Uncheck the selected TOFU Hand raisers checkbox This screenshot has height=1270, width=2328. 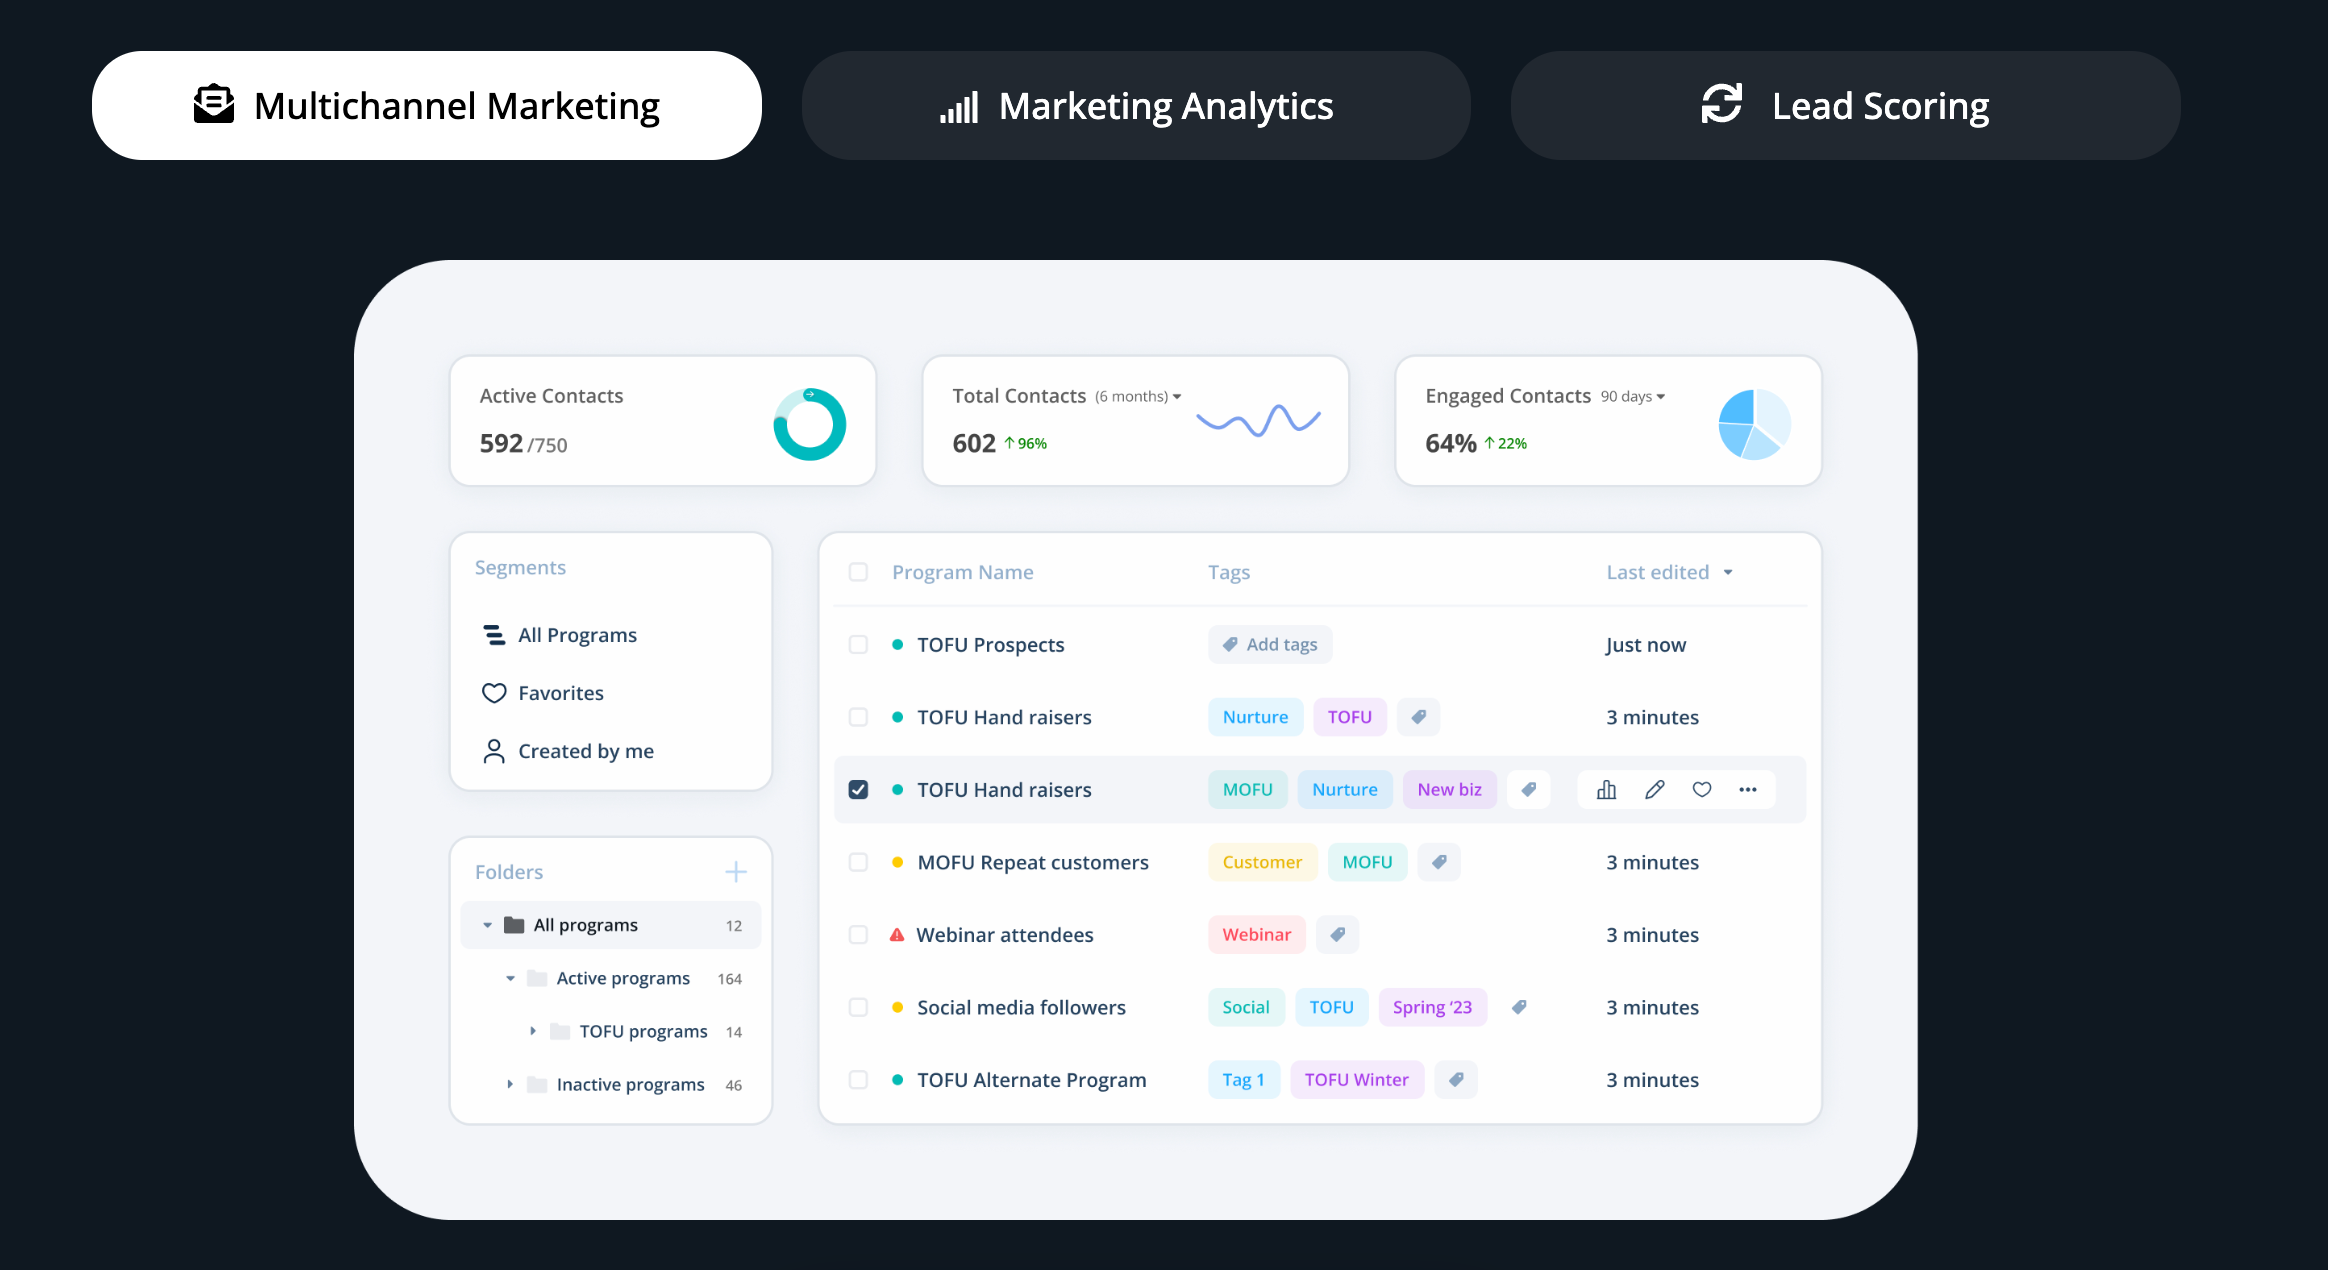point(858,790)
